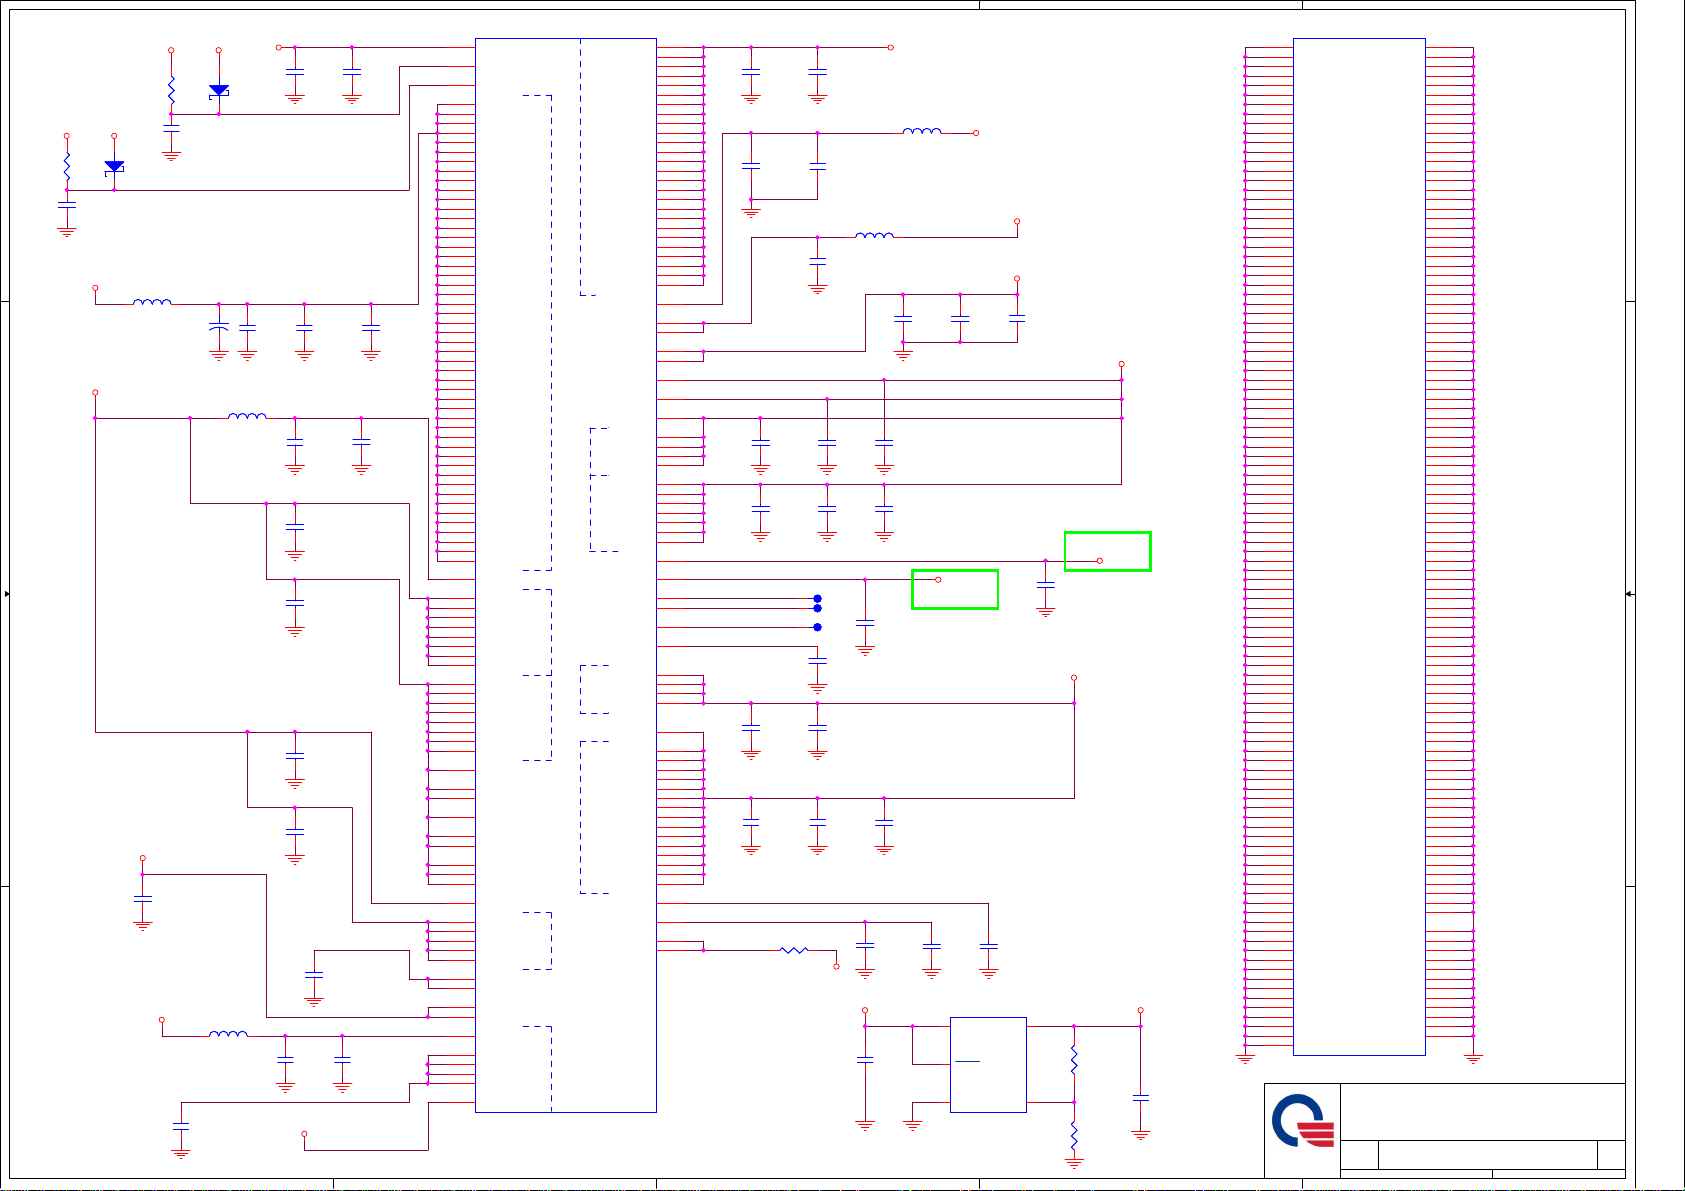Select the only horizontal resistor symbol
Screen dimensions: 1685x1191
[794, 950]
